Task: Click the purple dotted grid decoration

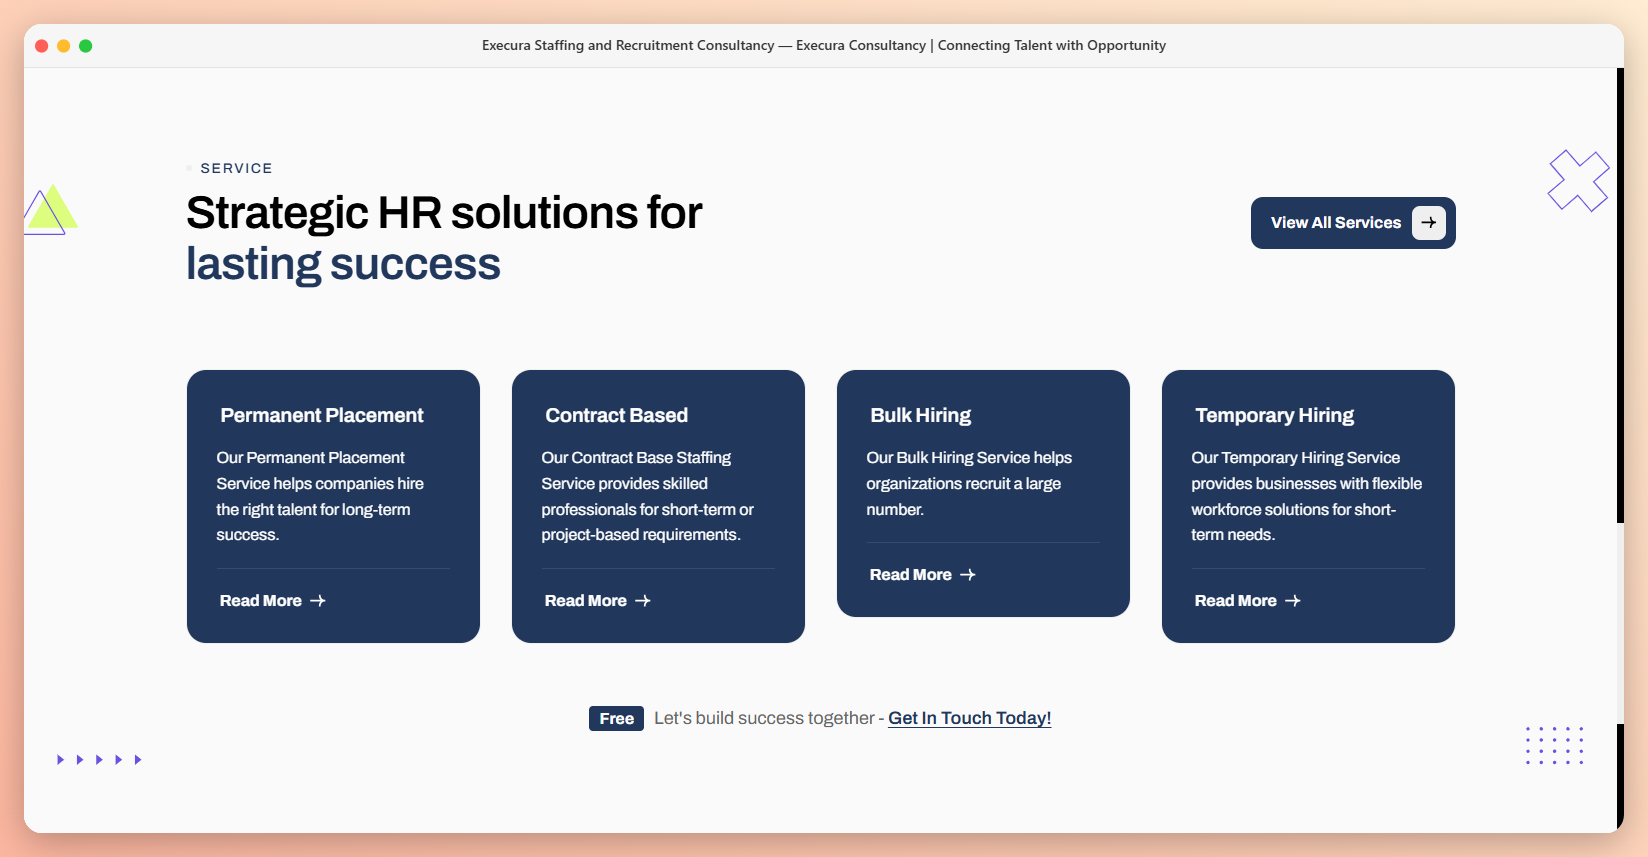Action: click(x=1555, y=746)
